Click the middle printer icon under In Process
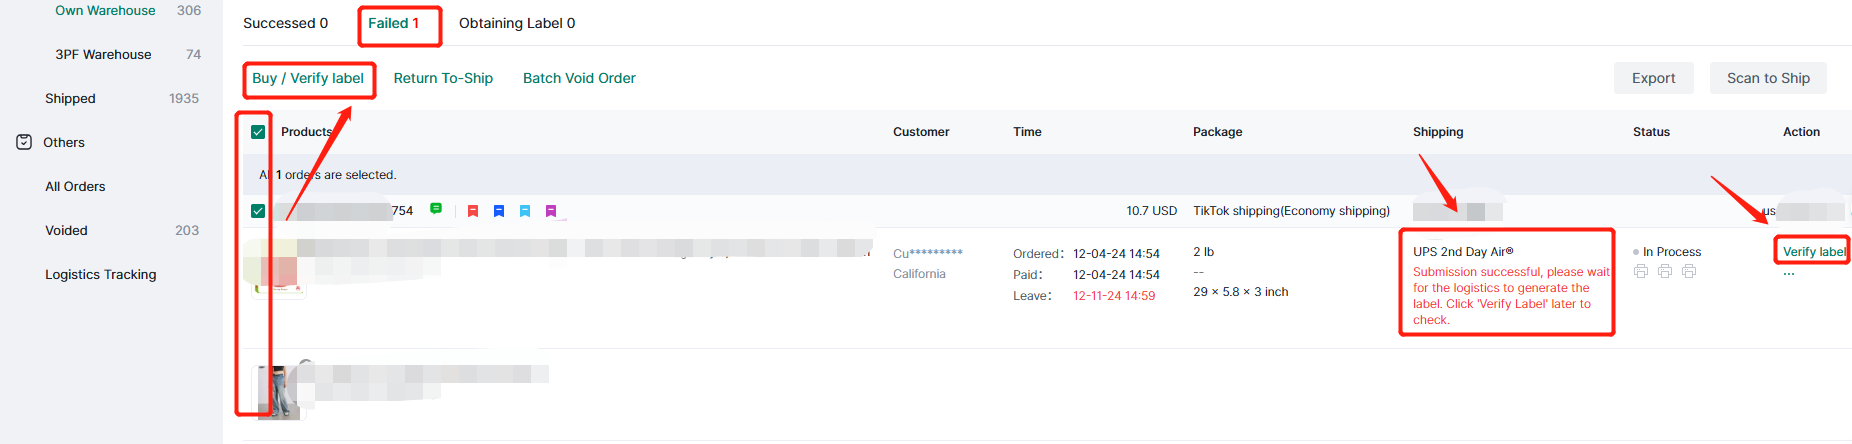The height and width of the screenshot is (444, 1852). pyautogui.click(x=1665, y=271)
